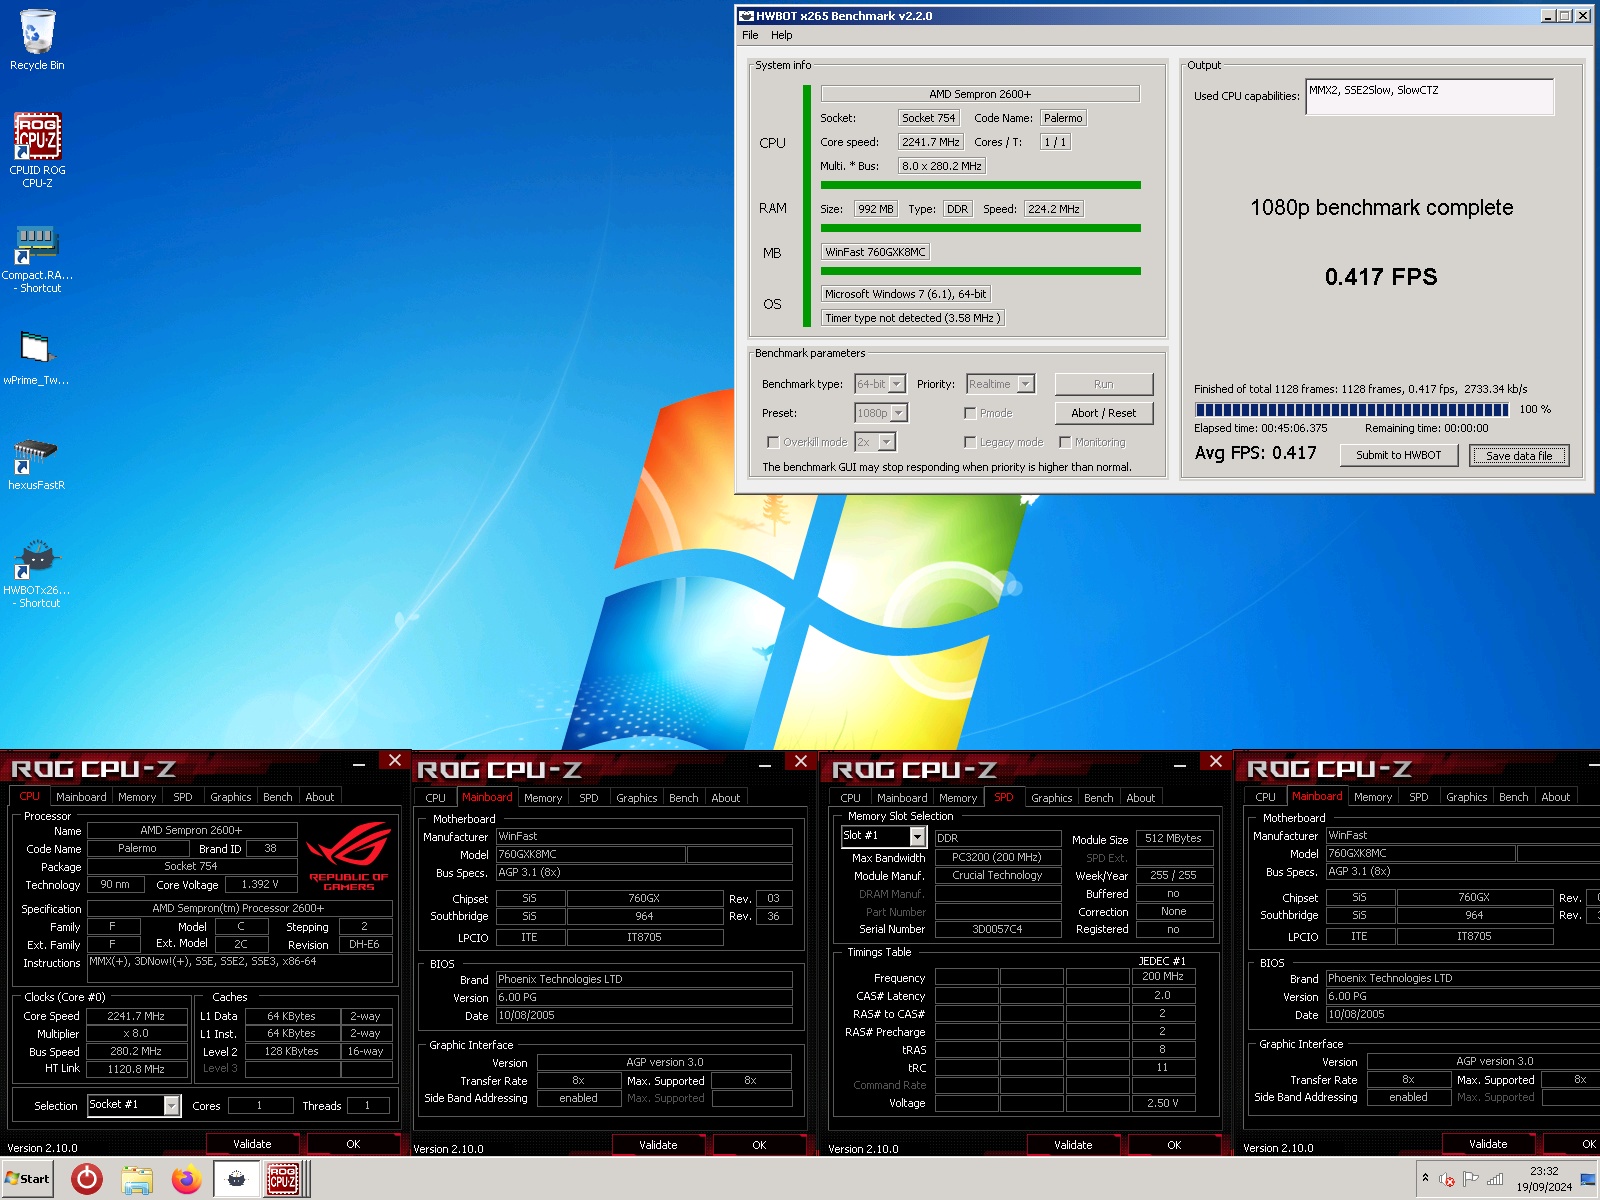Open the Priority Realtime dropdown
1600x1200 pixels.
1000,384
